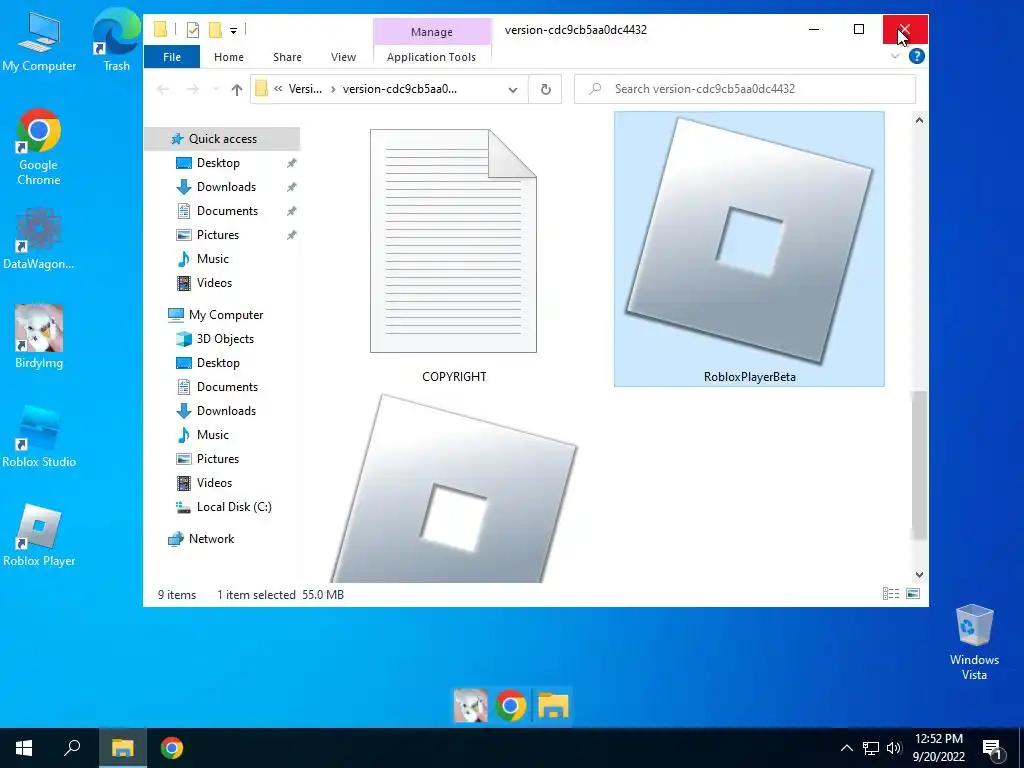
Task: Open the BirdyImg desktop shortcut
Action: coord(39,336)
